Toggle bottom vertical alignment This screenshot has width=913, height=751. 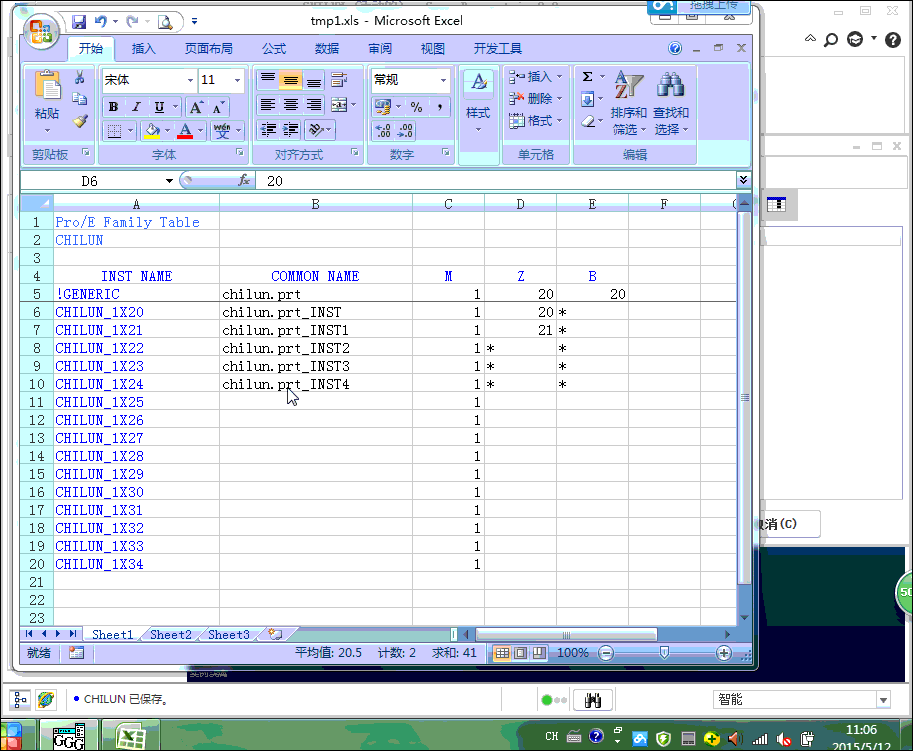313,80
